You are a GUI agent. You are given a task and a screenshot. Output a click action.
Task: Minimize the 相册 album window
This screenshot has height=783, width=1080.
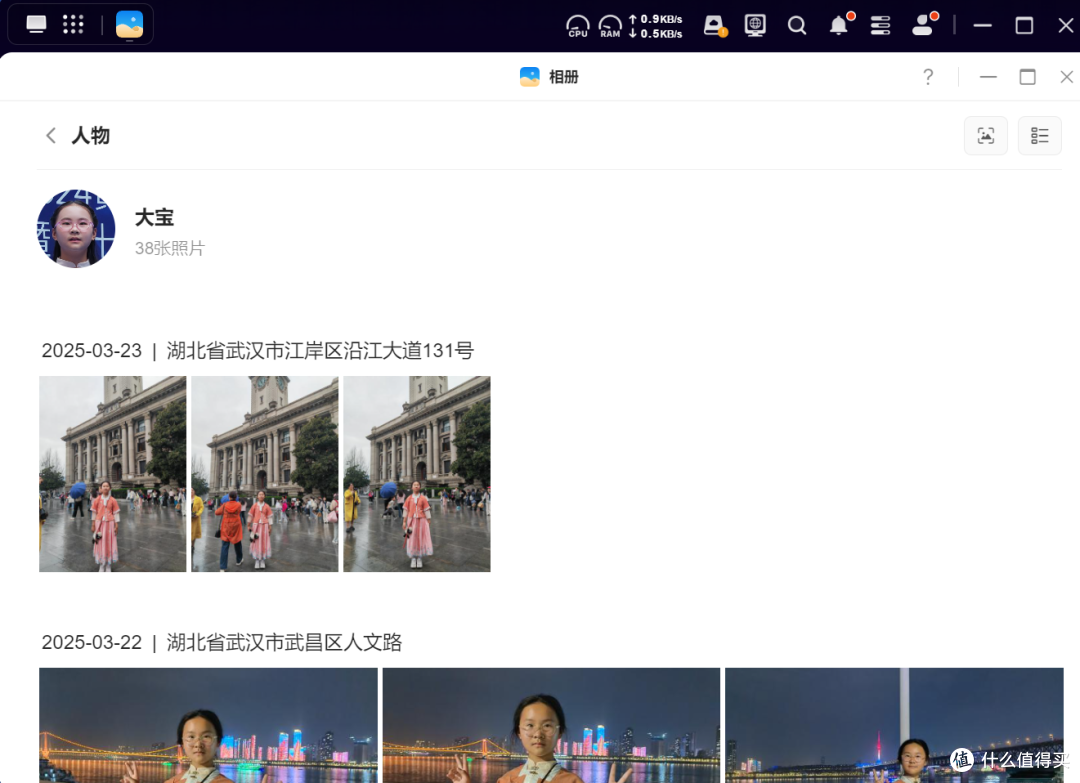click(x=988, y=77)
